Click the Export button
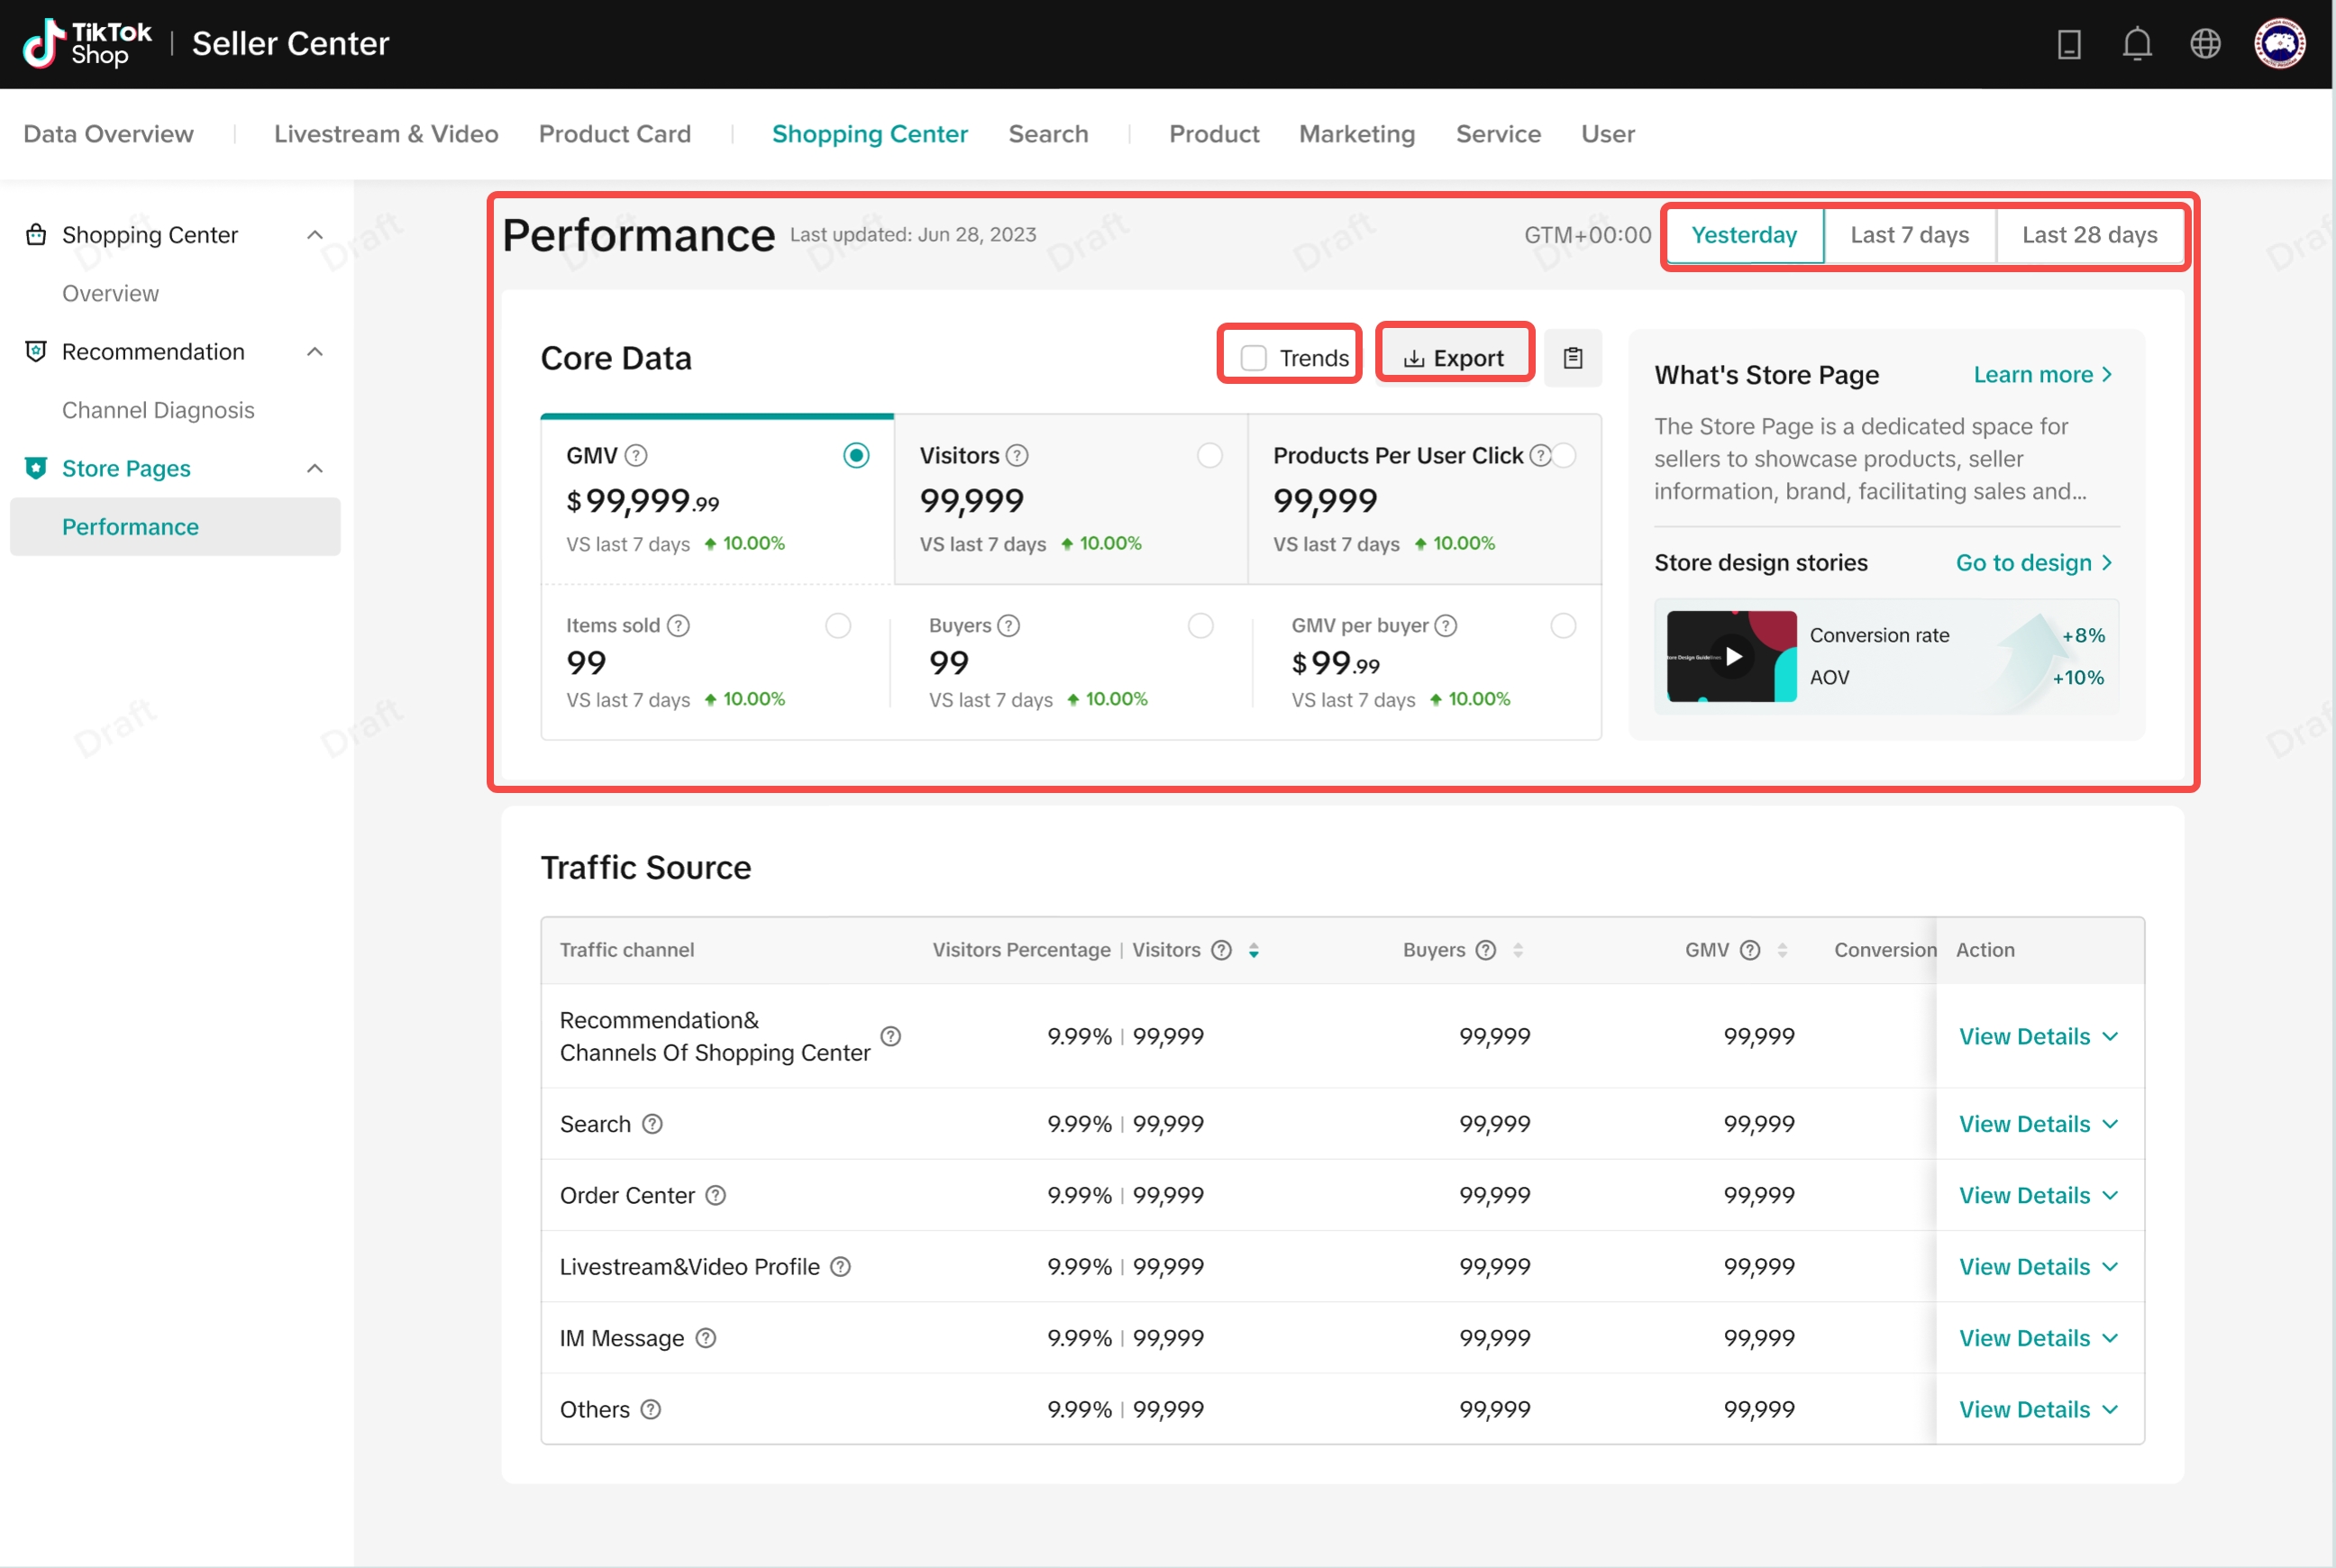The height and width of the screenshot is (1568, 2336). (1454, 358)
